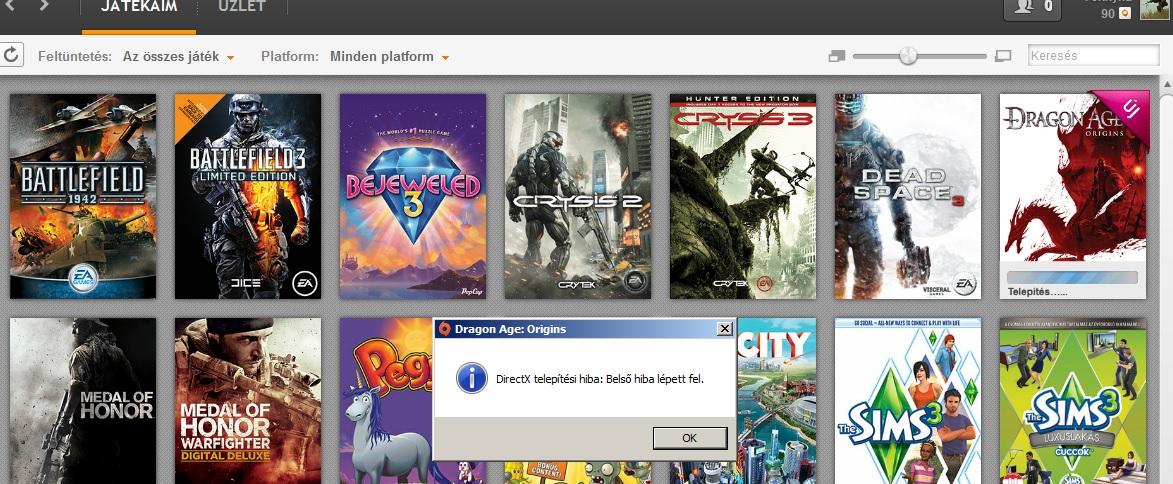
Task: Select Plants vs Zombies cover behind dialog
Action: [578, 473]
